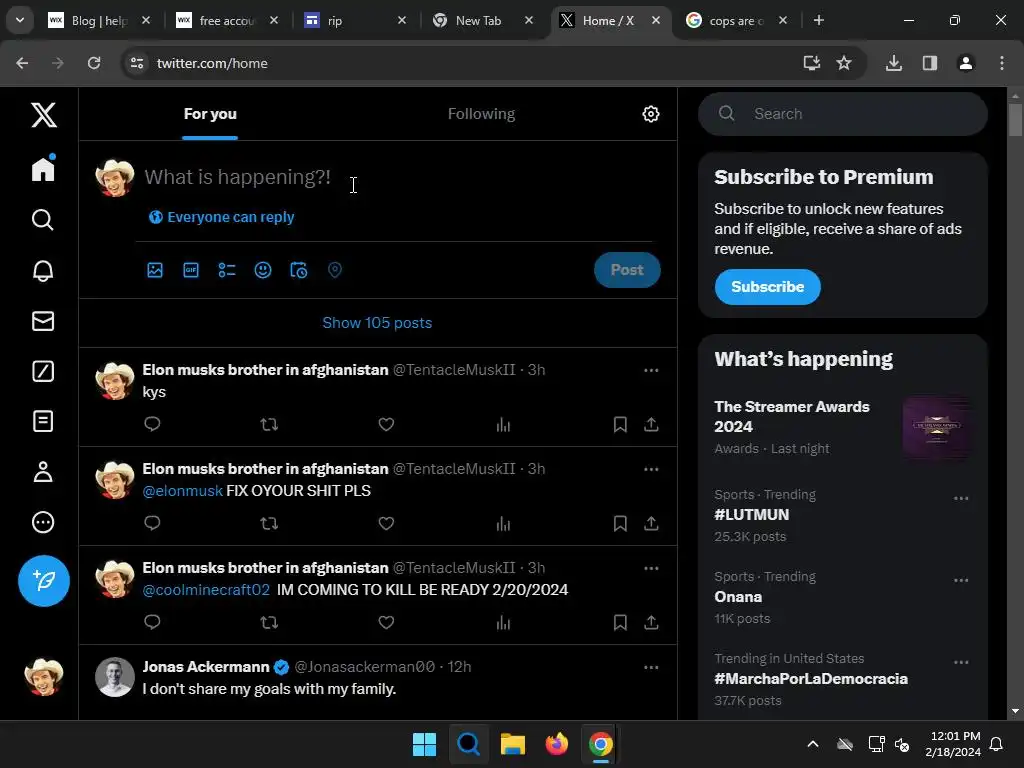The width and height of the screenshot is (1024, 768).
Task: Open timeline settings gear icon
Action: (x=650, y=114)
